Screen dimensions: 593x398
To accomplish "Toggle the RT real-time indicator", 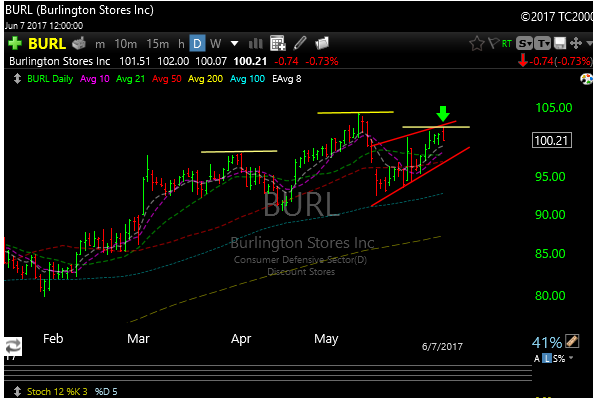I will [x=507, y=44].
